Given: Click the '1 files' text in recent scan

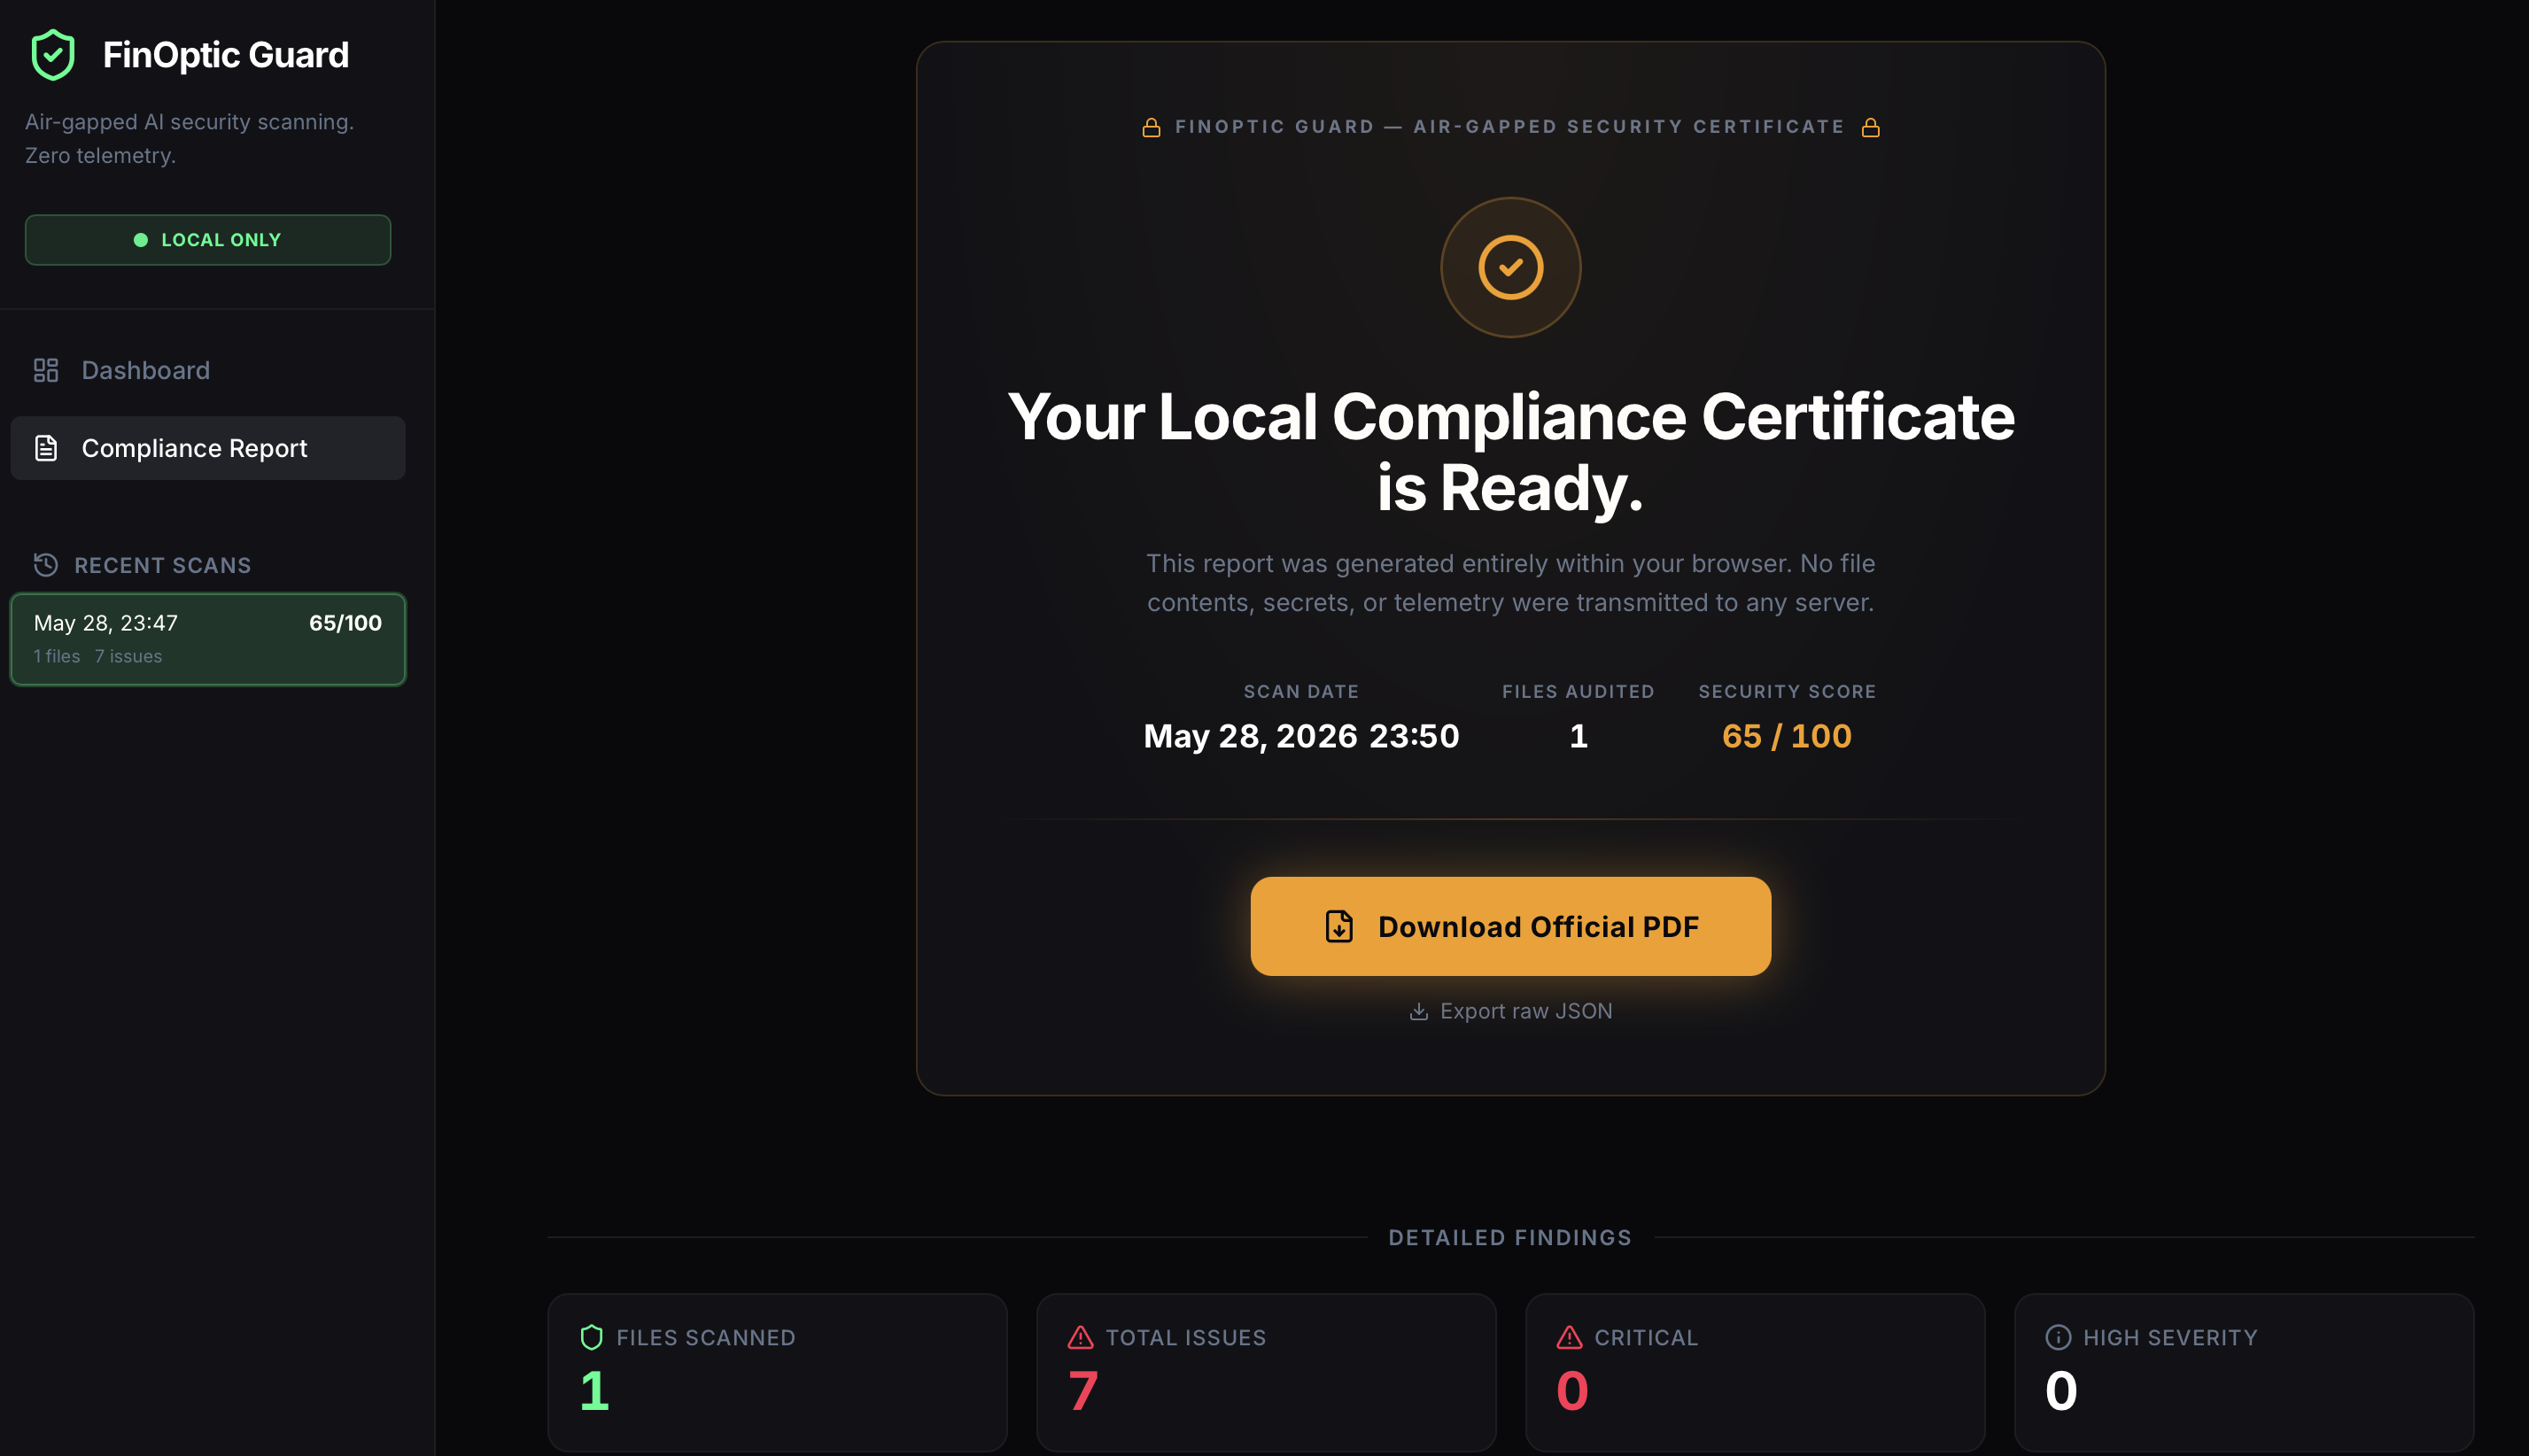Looking at the screenshot, I should (57, 656).
